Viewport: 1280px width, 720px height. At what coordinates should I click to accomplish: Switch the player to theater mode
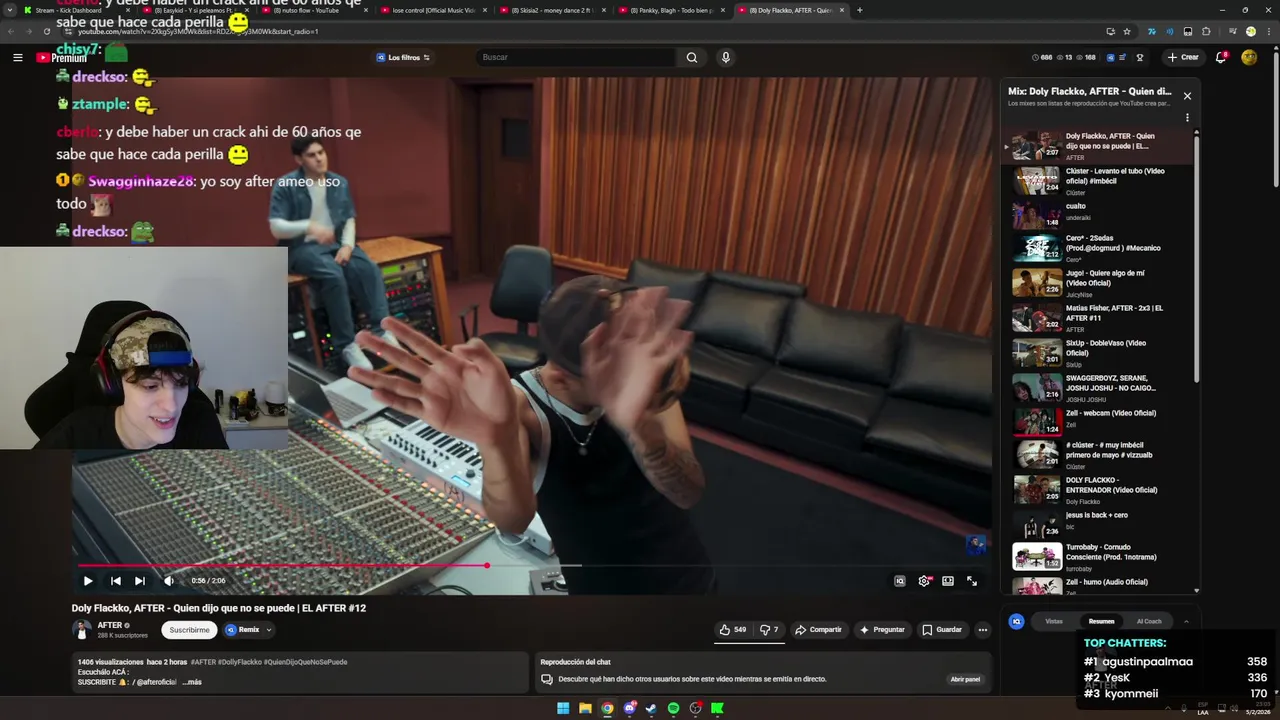[947, 580]
